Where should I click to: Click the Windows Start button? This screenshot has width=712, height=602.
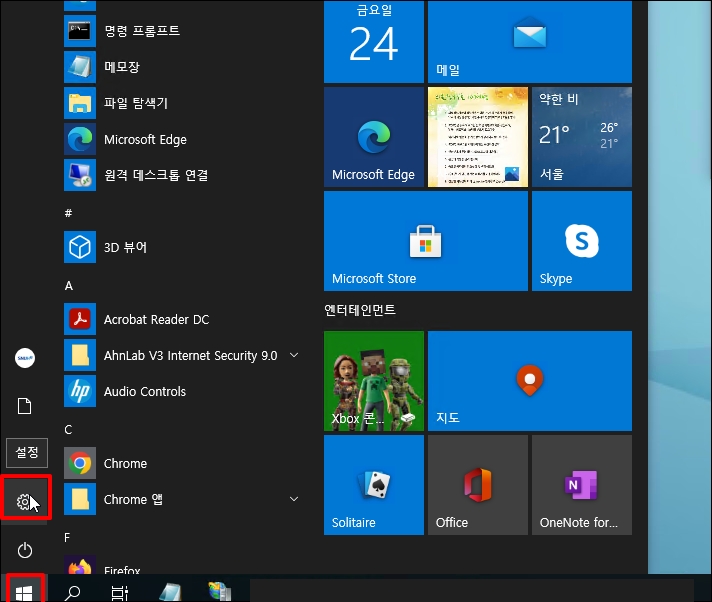point(24,592)
